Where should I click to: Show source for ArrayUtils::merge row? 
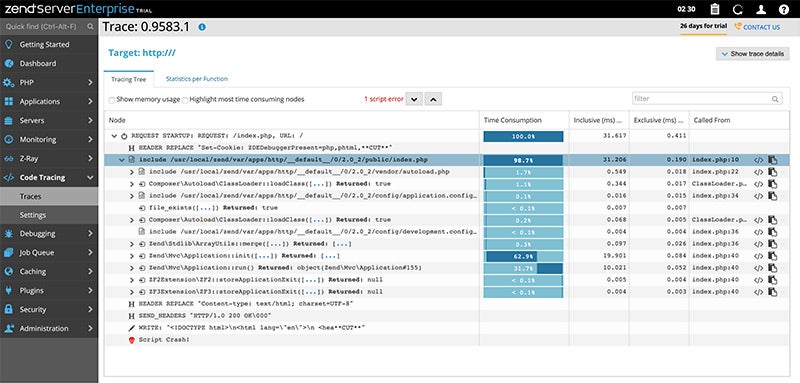[x=759, y=244]
